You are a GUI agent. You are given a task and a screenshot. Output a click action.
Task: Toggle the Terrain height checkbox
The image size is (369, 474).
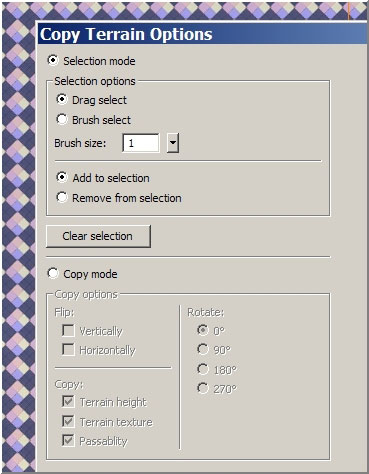(x=68, y=402)
